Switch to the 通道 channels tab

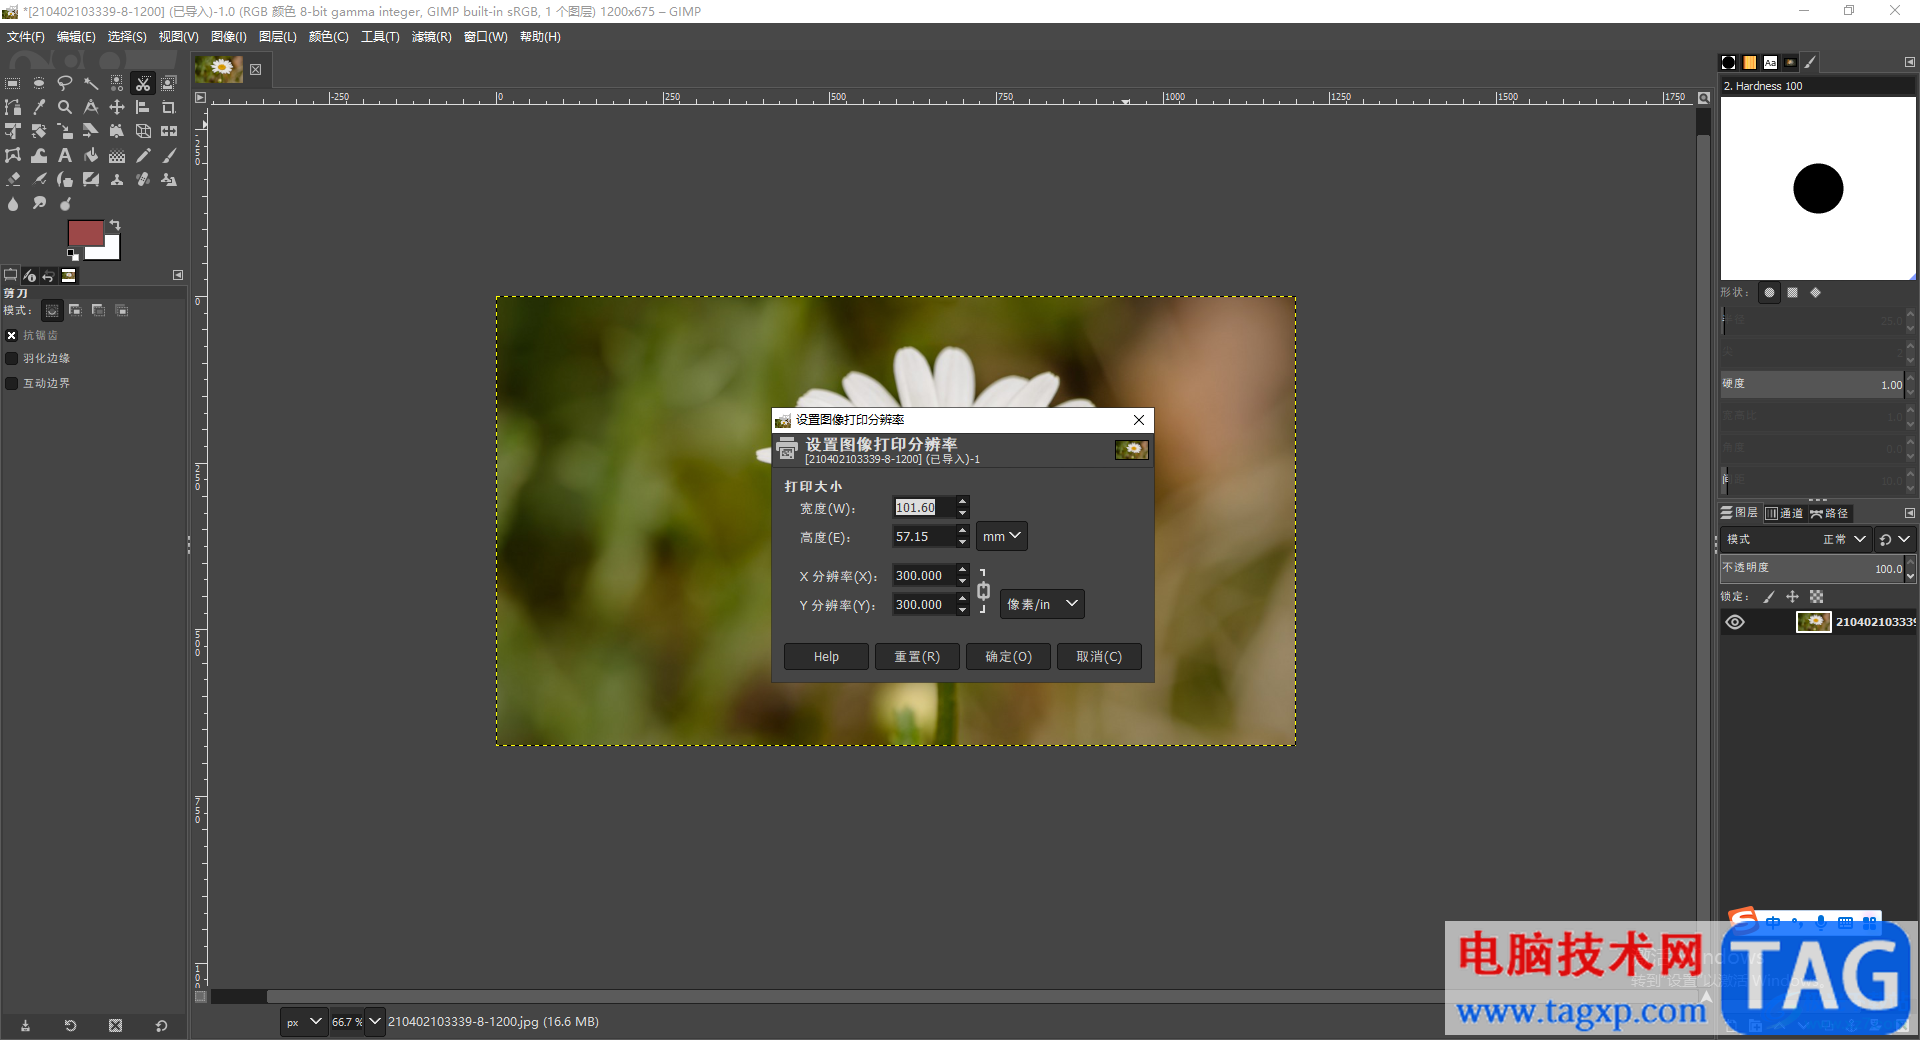(x=1784, y=513)
